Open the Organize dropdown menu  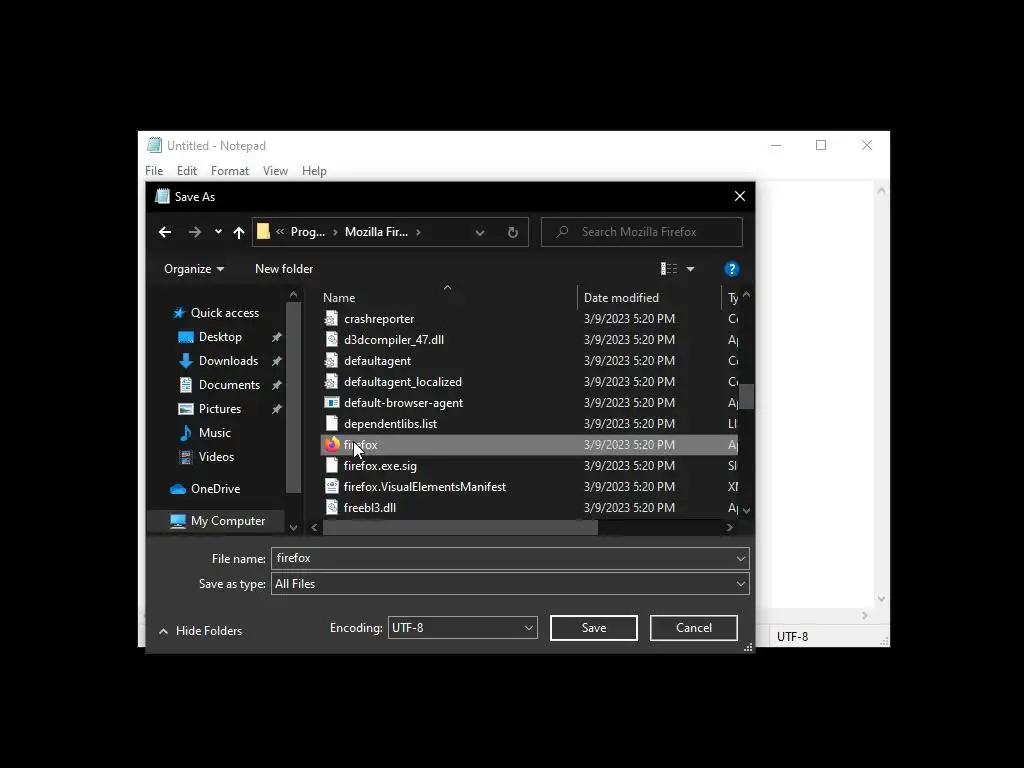tap(194, 269)
